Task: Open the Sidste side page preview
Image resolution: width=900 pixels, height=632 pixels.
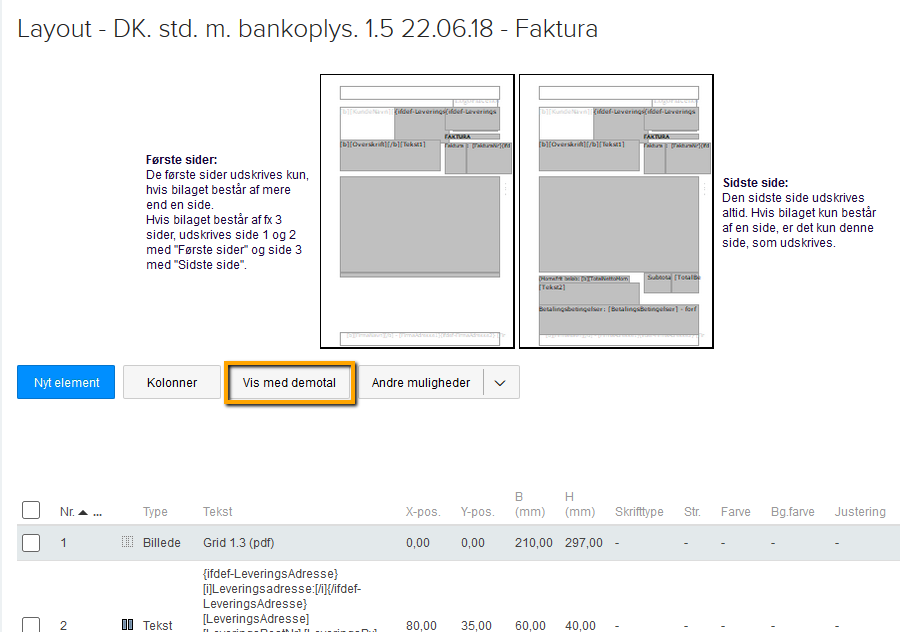Action: click(x=615, y=210)
